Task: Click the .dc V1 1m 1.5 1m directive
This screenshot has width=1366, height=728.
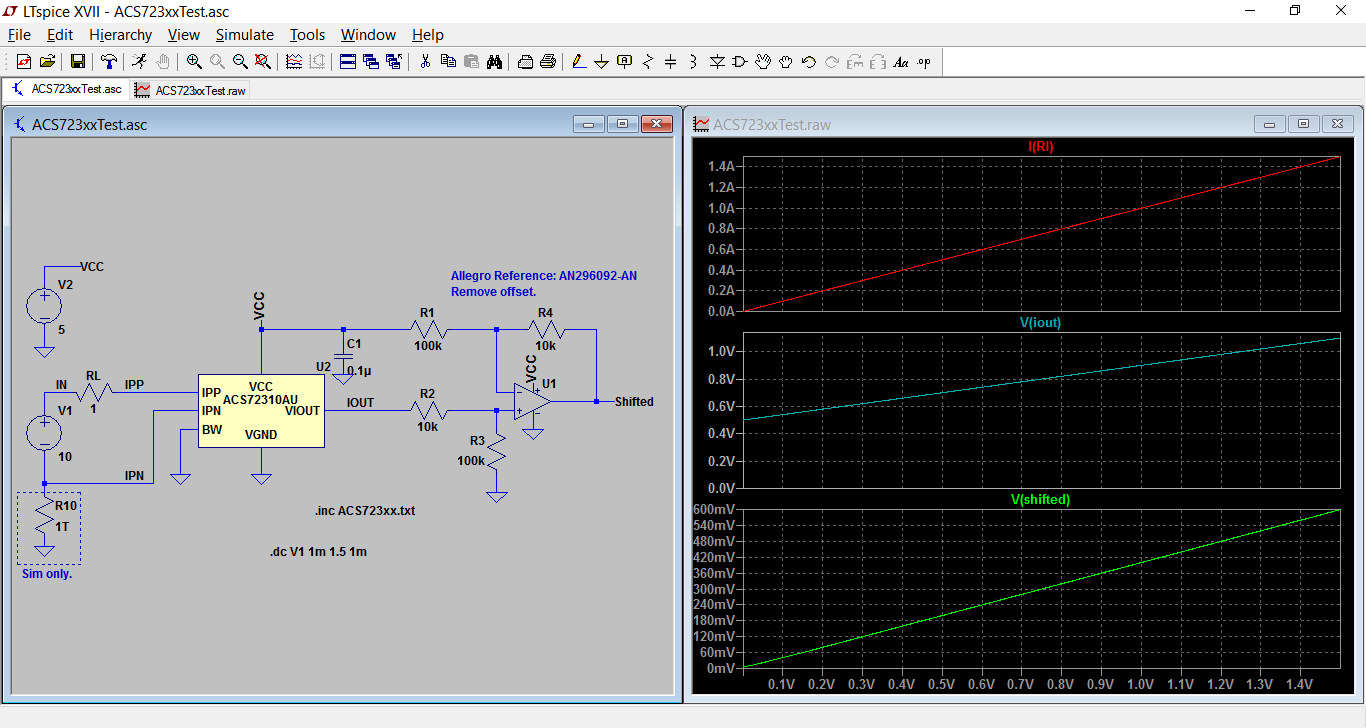Action: click(318, 551)
